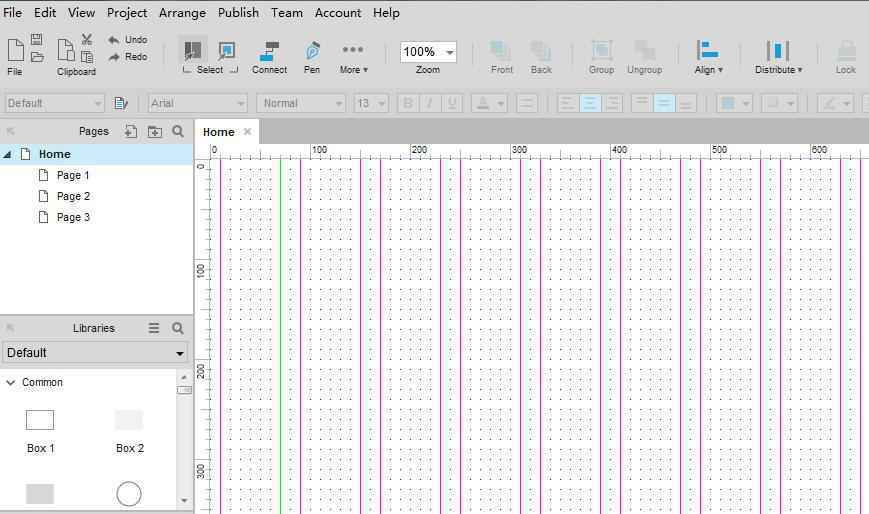This screenshot has width=869, height=514.
Task: Open the outer shadow options
Action: [779, 103]
